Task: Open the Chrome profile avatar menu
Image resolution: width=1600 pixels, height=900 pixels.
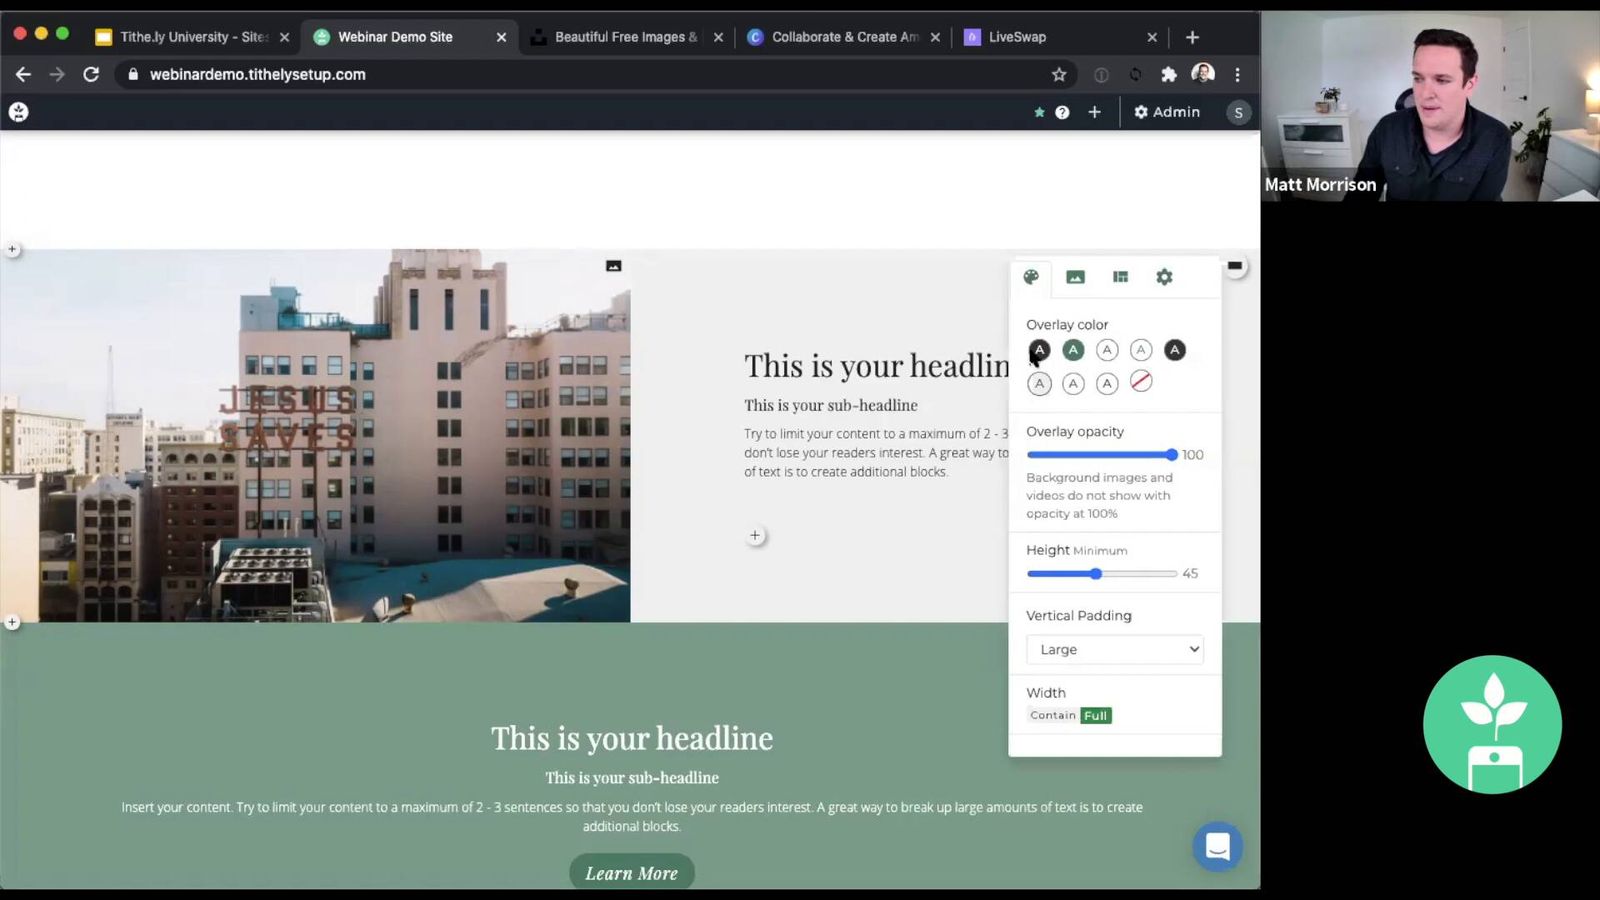Action: (1202, 74)
